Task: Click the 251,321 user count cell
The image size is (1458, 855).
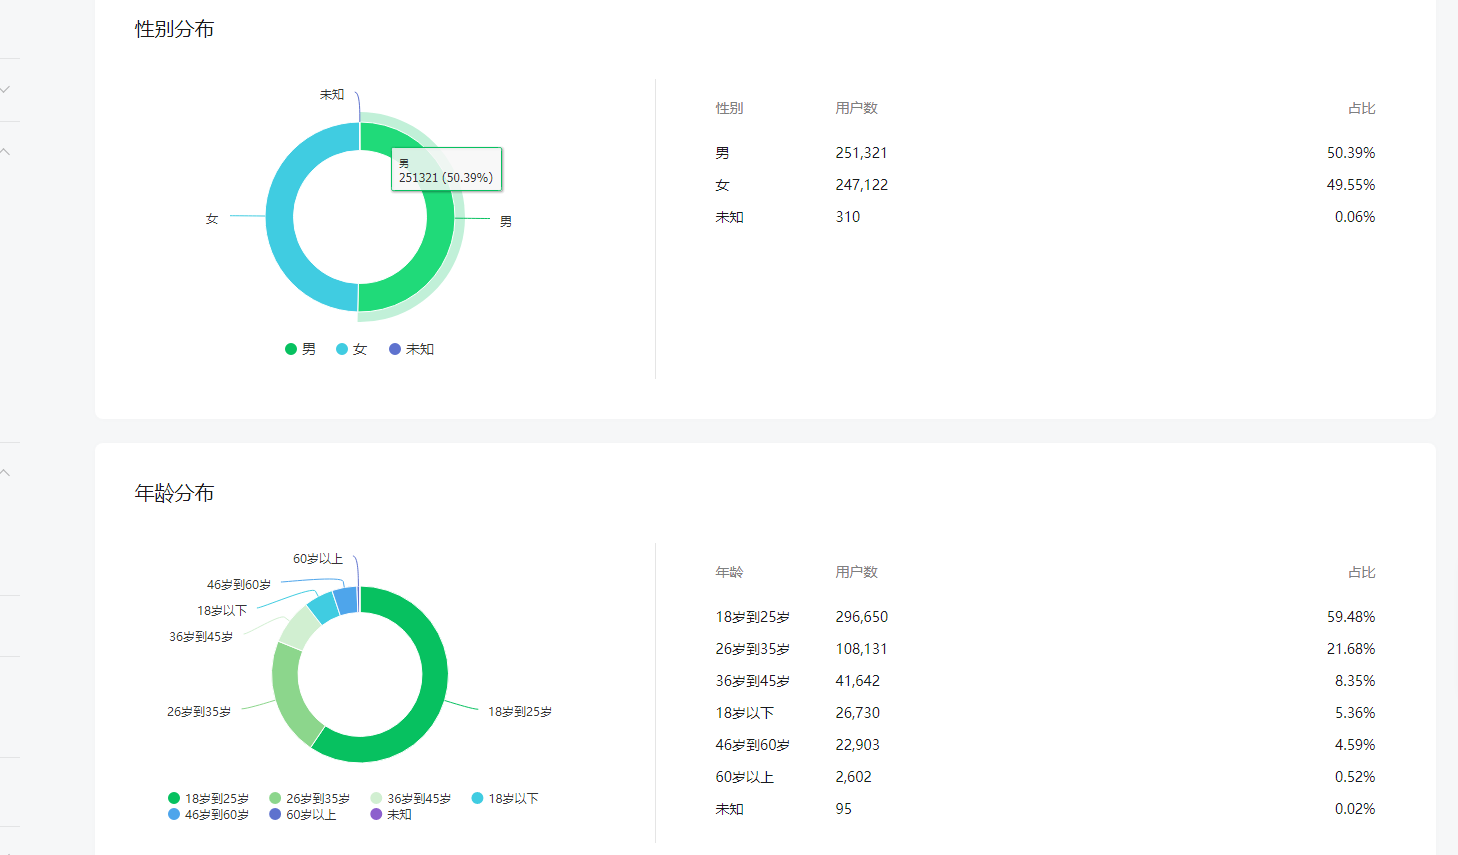Action: click(x=862, y=153)
